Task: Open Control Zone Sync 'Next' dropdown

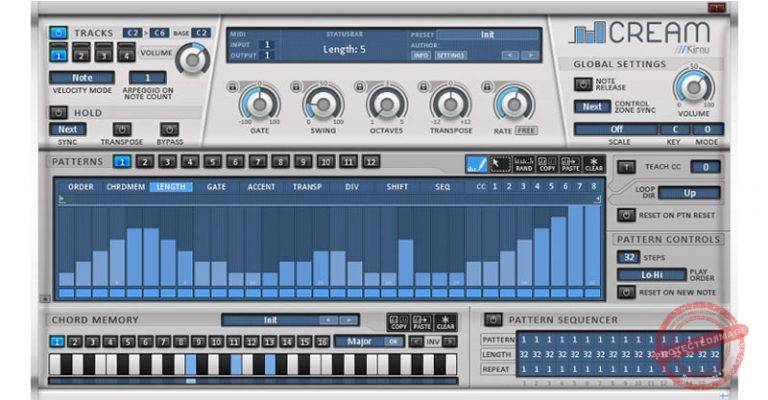Action: point(592,106)
